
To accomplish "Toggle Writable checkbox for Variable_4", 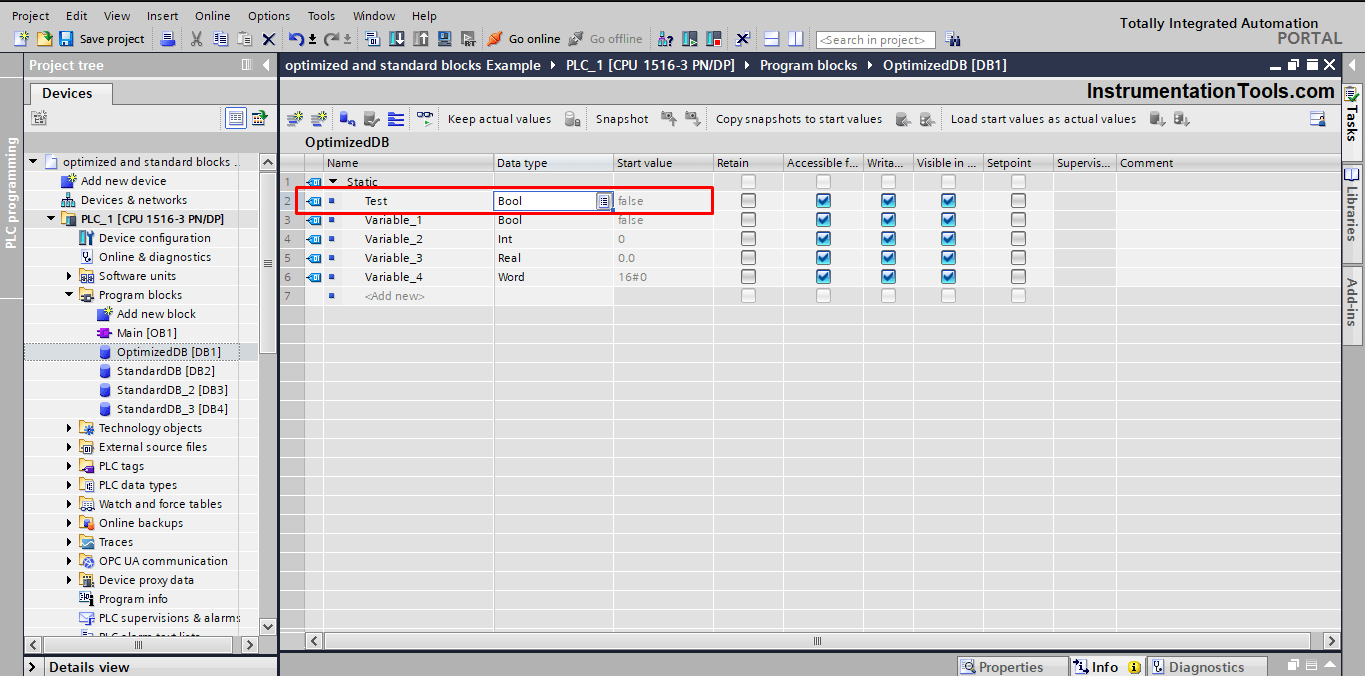I will pos(888,277).
